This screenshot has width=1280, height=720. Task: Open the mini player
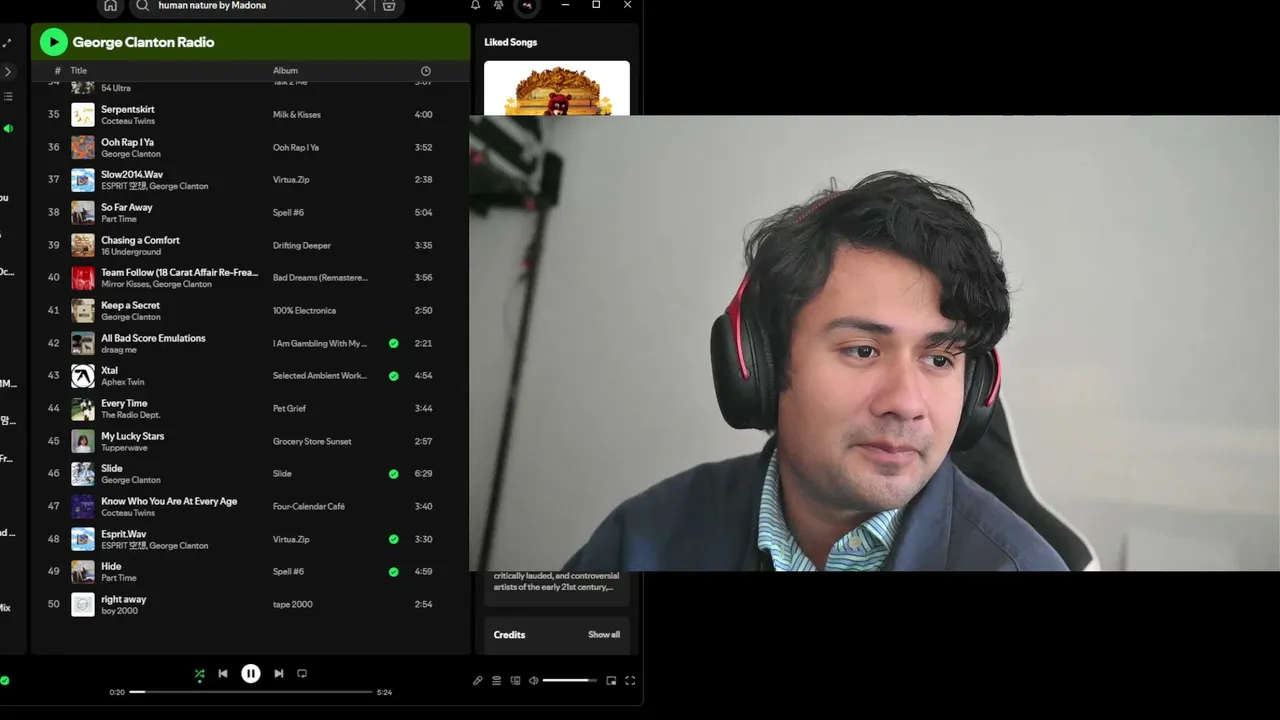611,681
